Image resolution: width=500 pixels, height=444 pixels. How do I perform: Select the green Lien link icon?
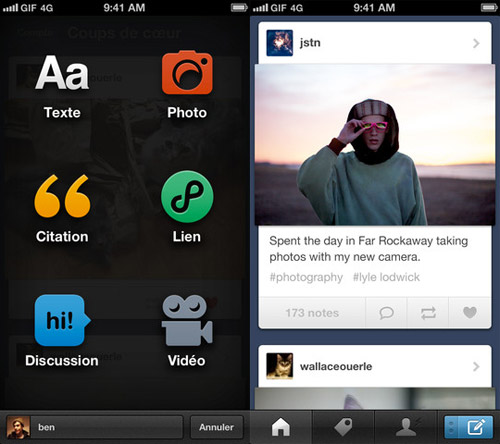point(187,196)
